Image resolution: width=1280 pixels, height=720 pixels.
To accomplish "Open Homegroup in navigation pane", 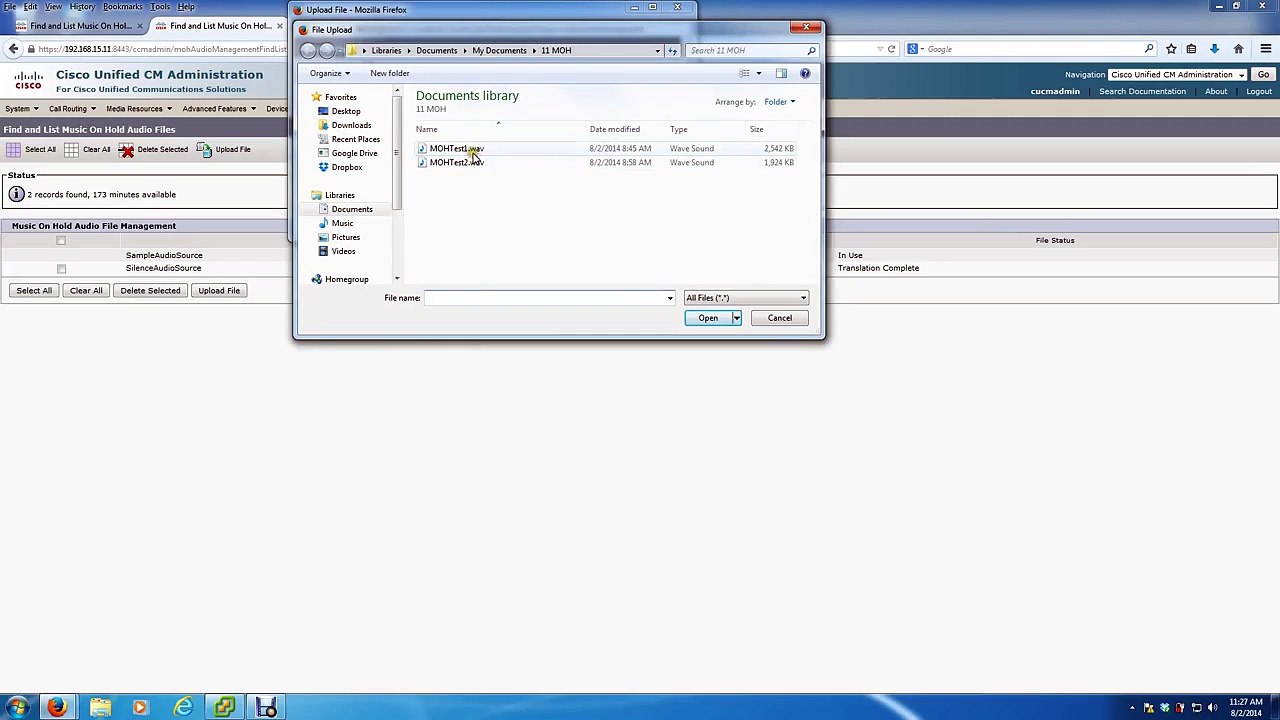I will [x=346, y=279].
